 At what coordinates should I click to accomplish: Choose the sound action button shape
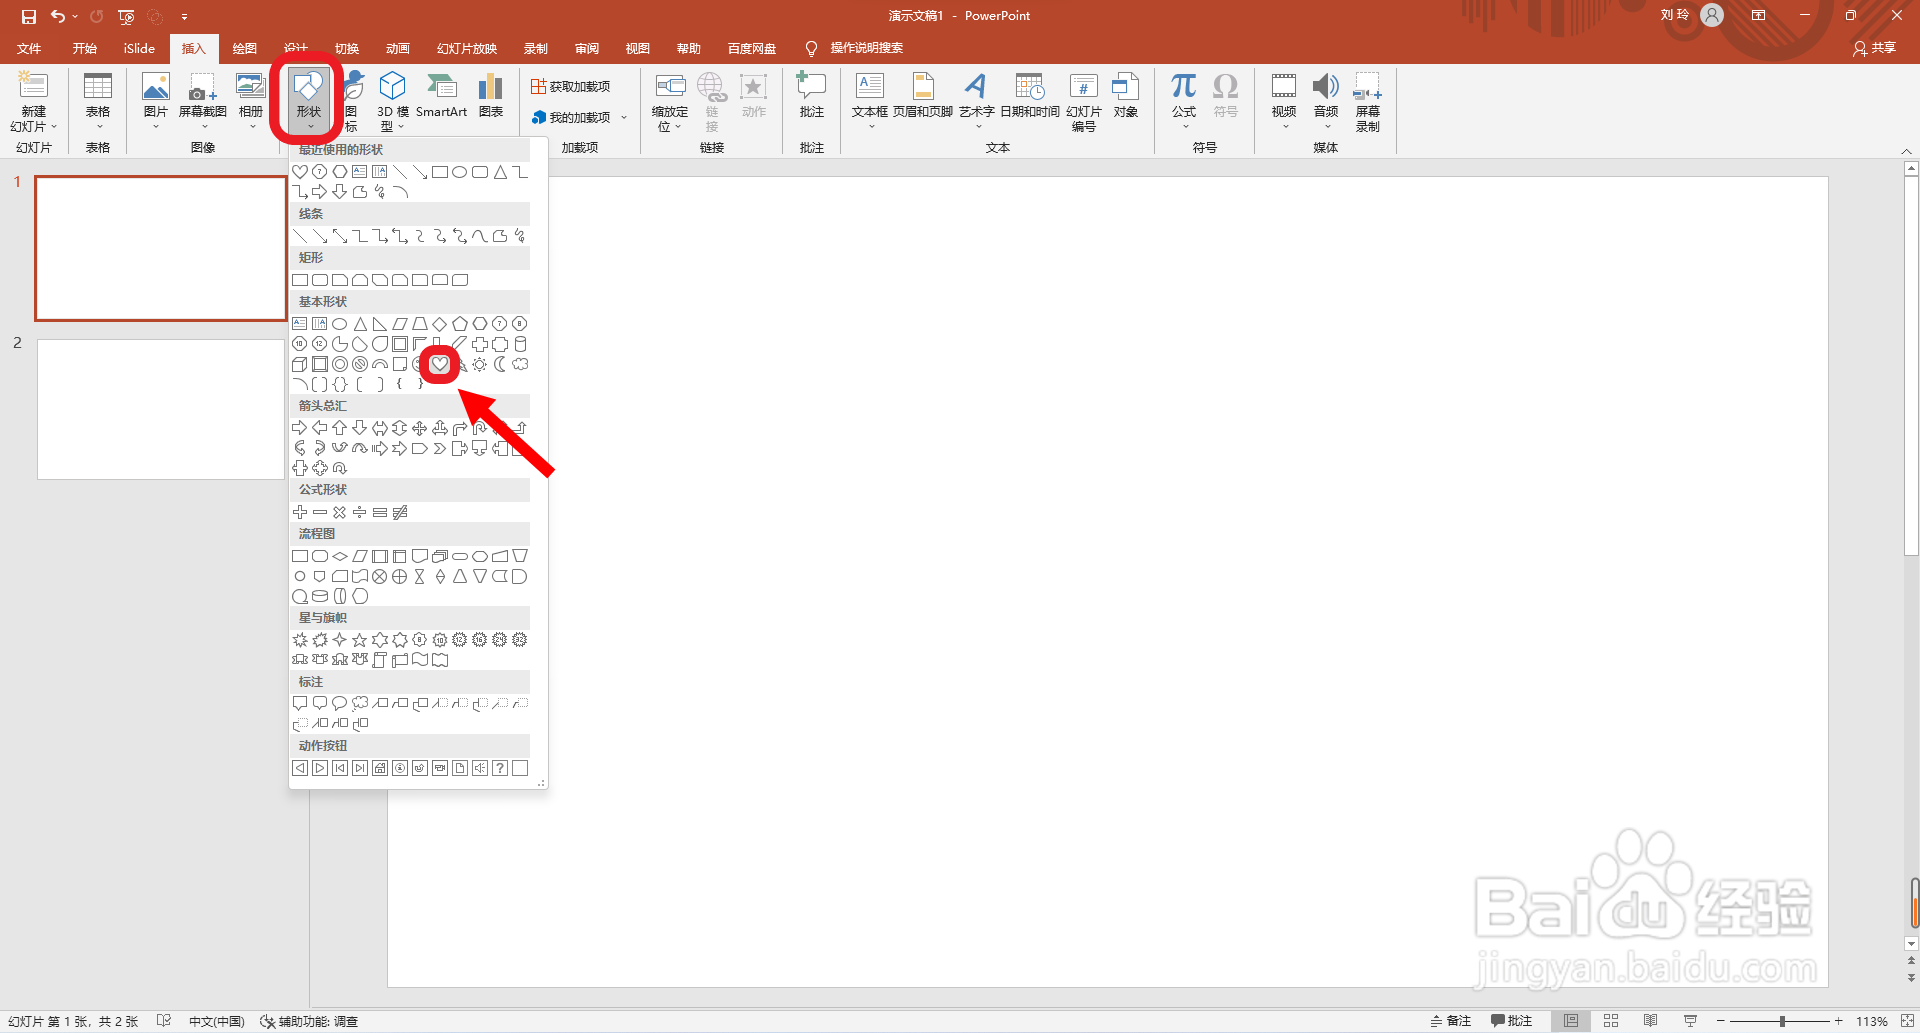480,768
